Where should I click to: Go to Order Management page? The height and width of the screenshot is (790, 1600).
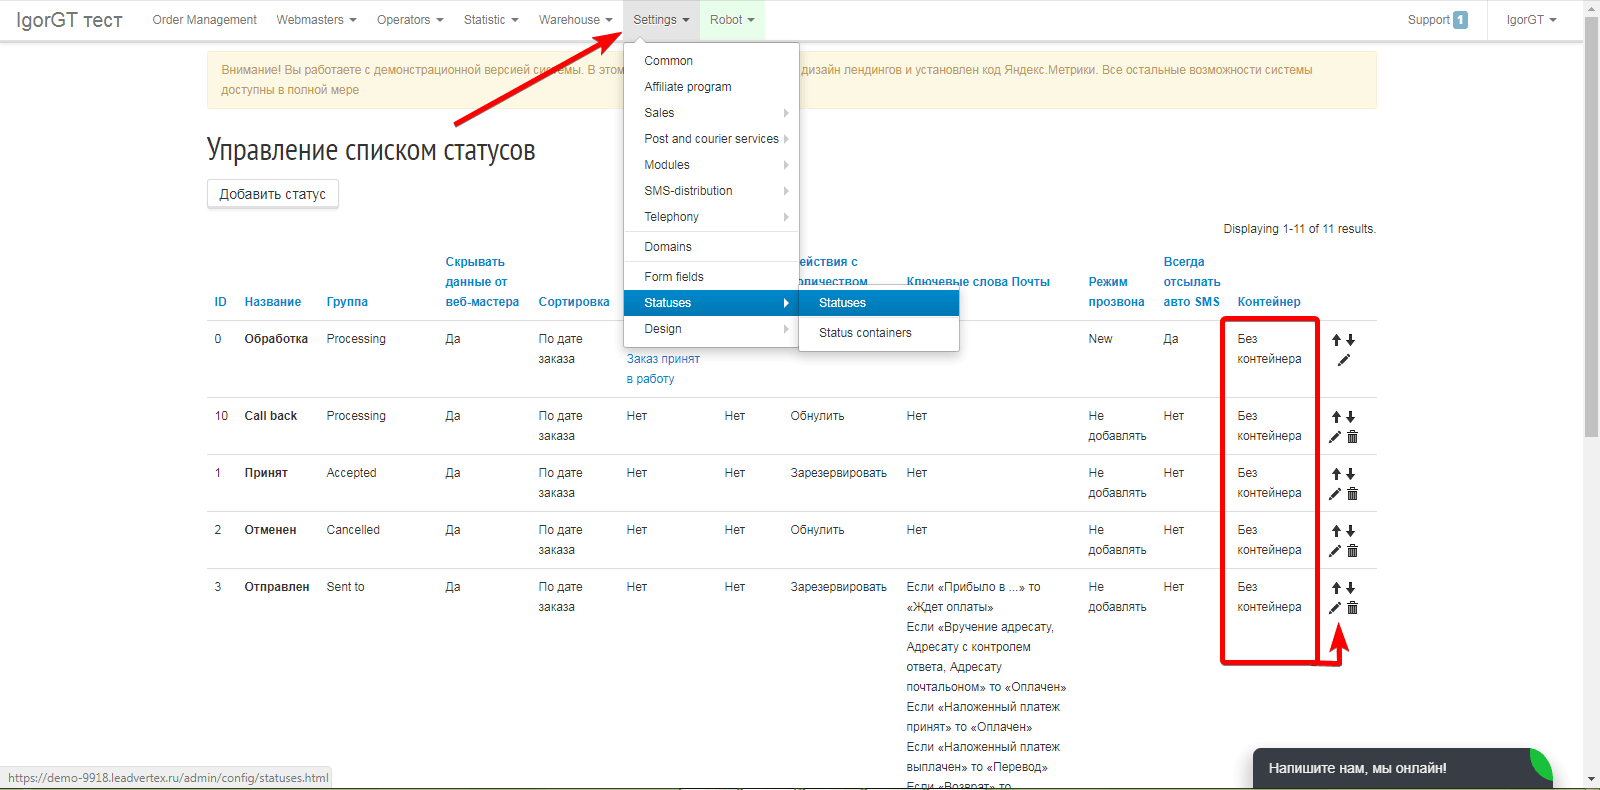coord(204,20)
